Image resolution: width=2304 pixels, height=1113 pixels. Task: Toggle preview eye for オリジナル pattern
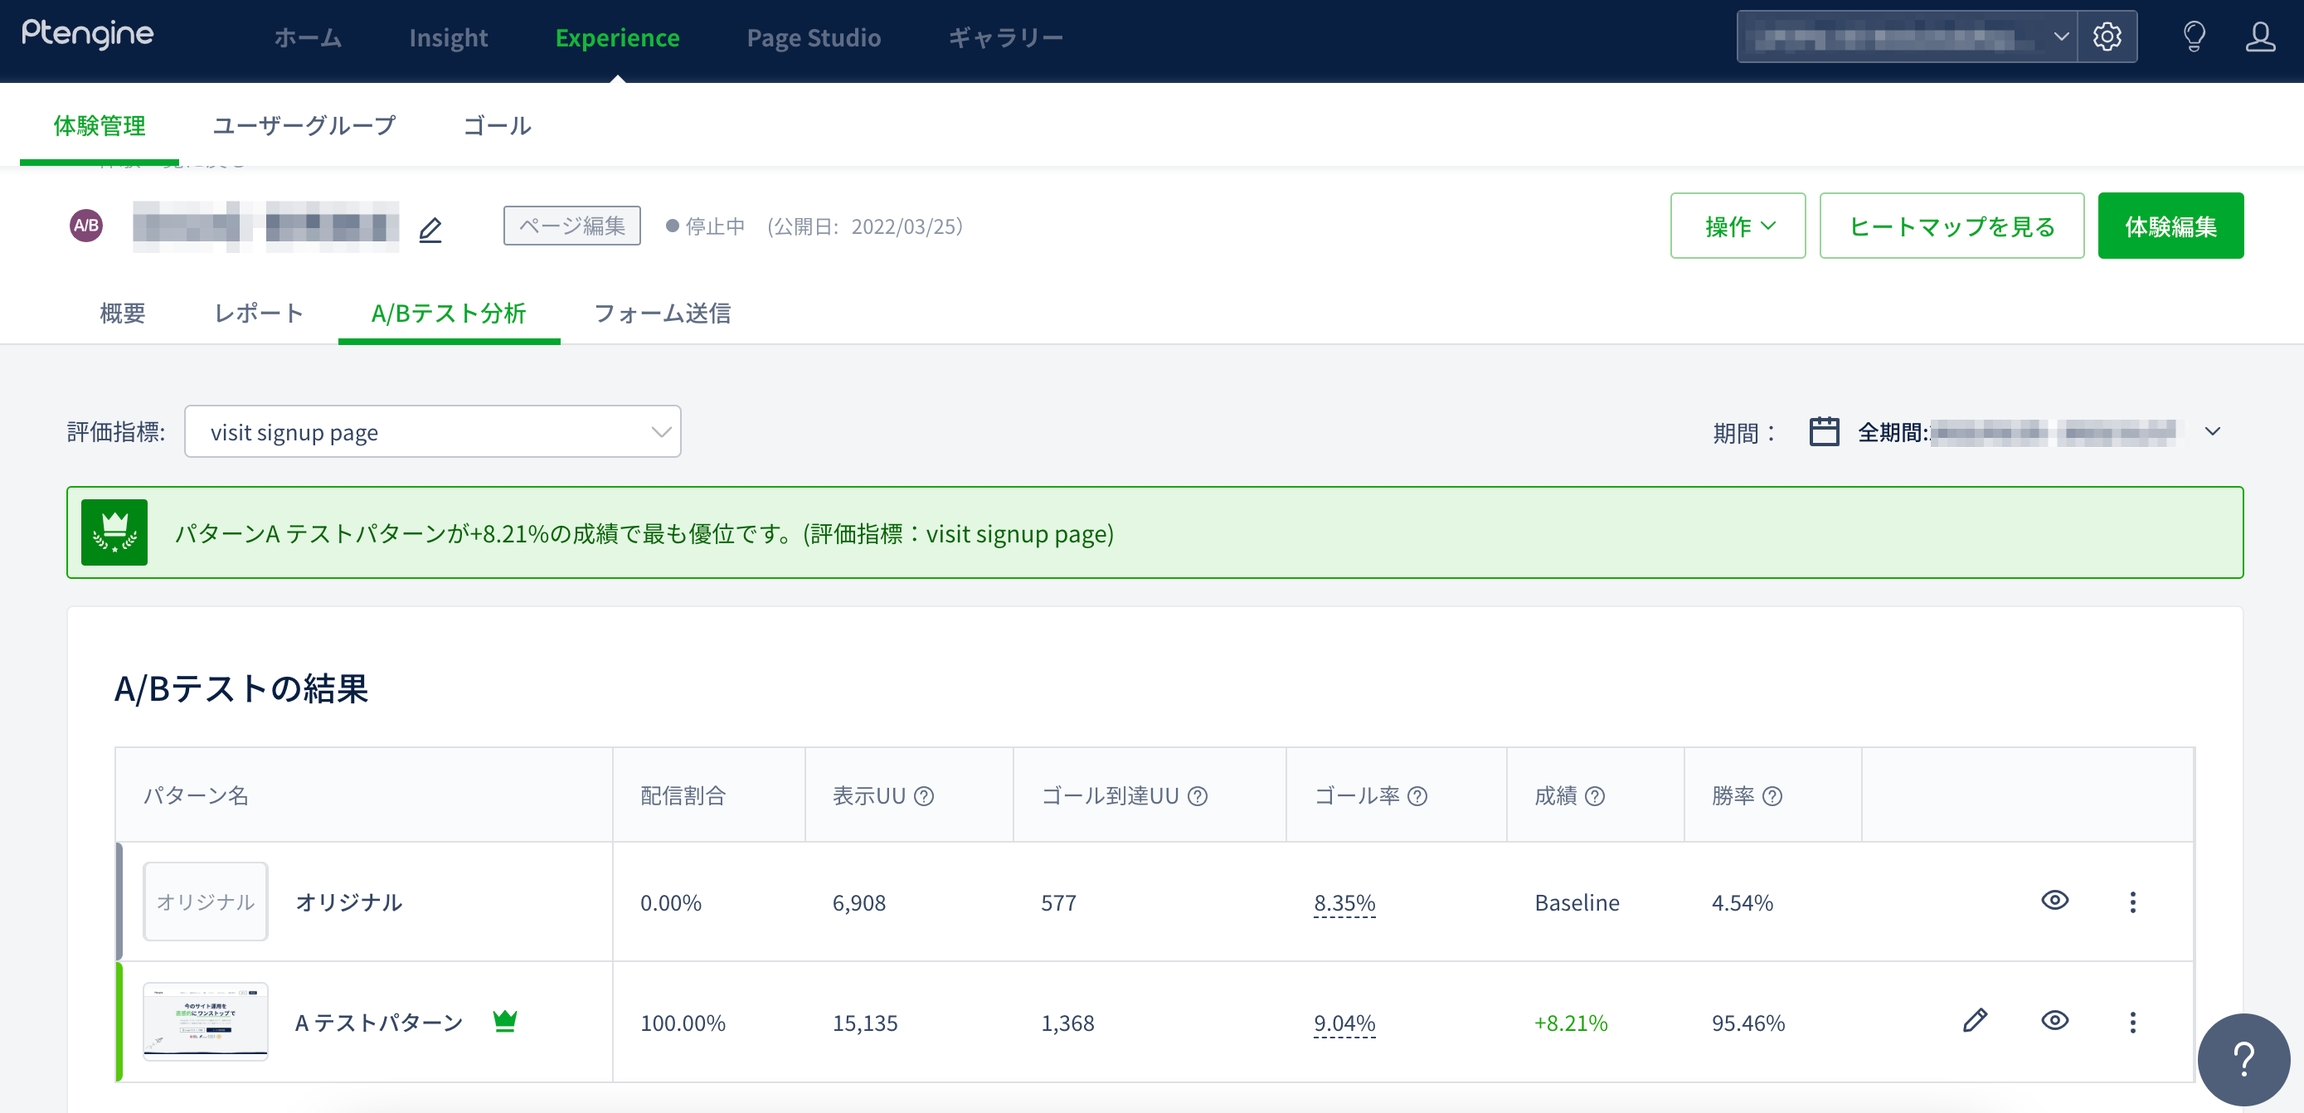click(x=2054, y=900)
